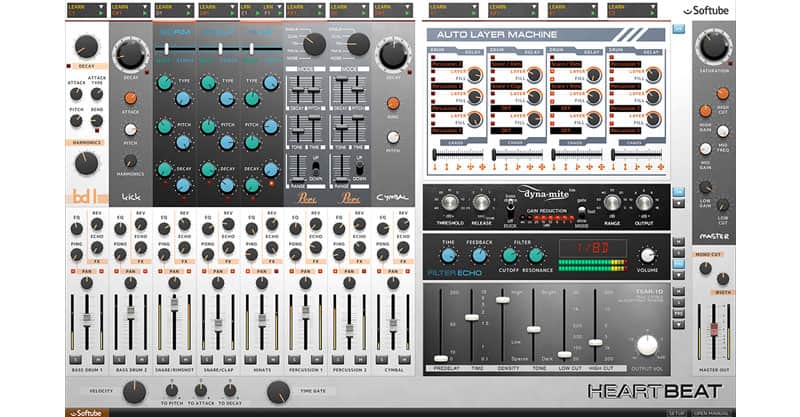Toggle the red LED beside bd1 Decay label
The image size is (800, 417).
click(x=69, y=66)
